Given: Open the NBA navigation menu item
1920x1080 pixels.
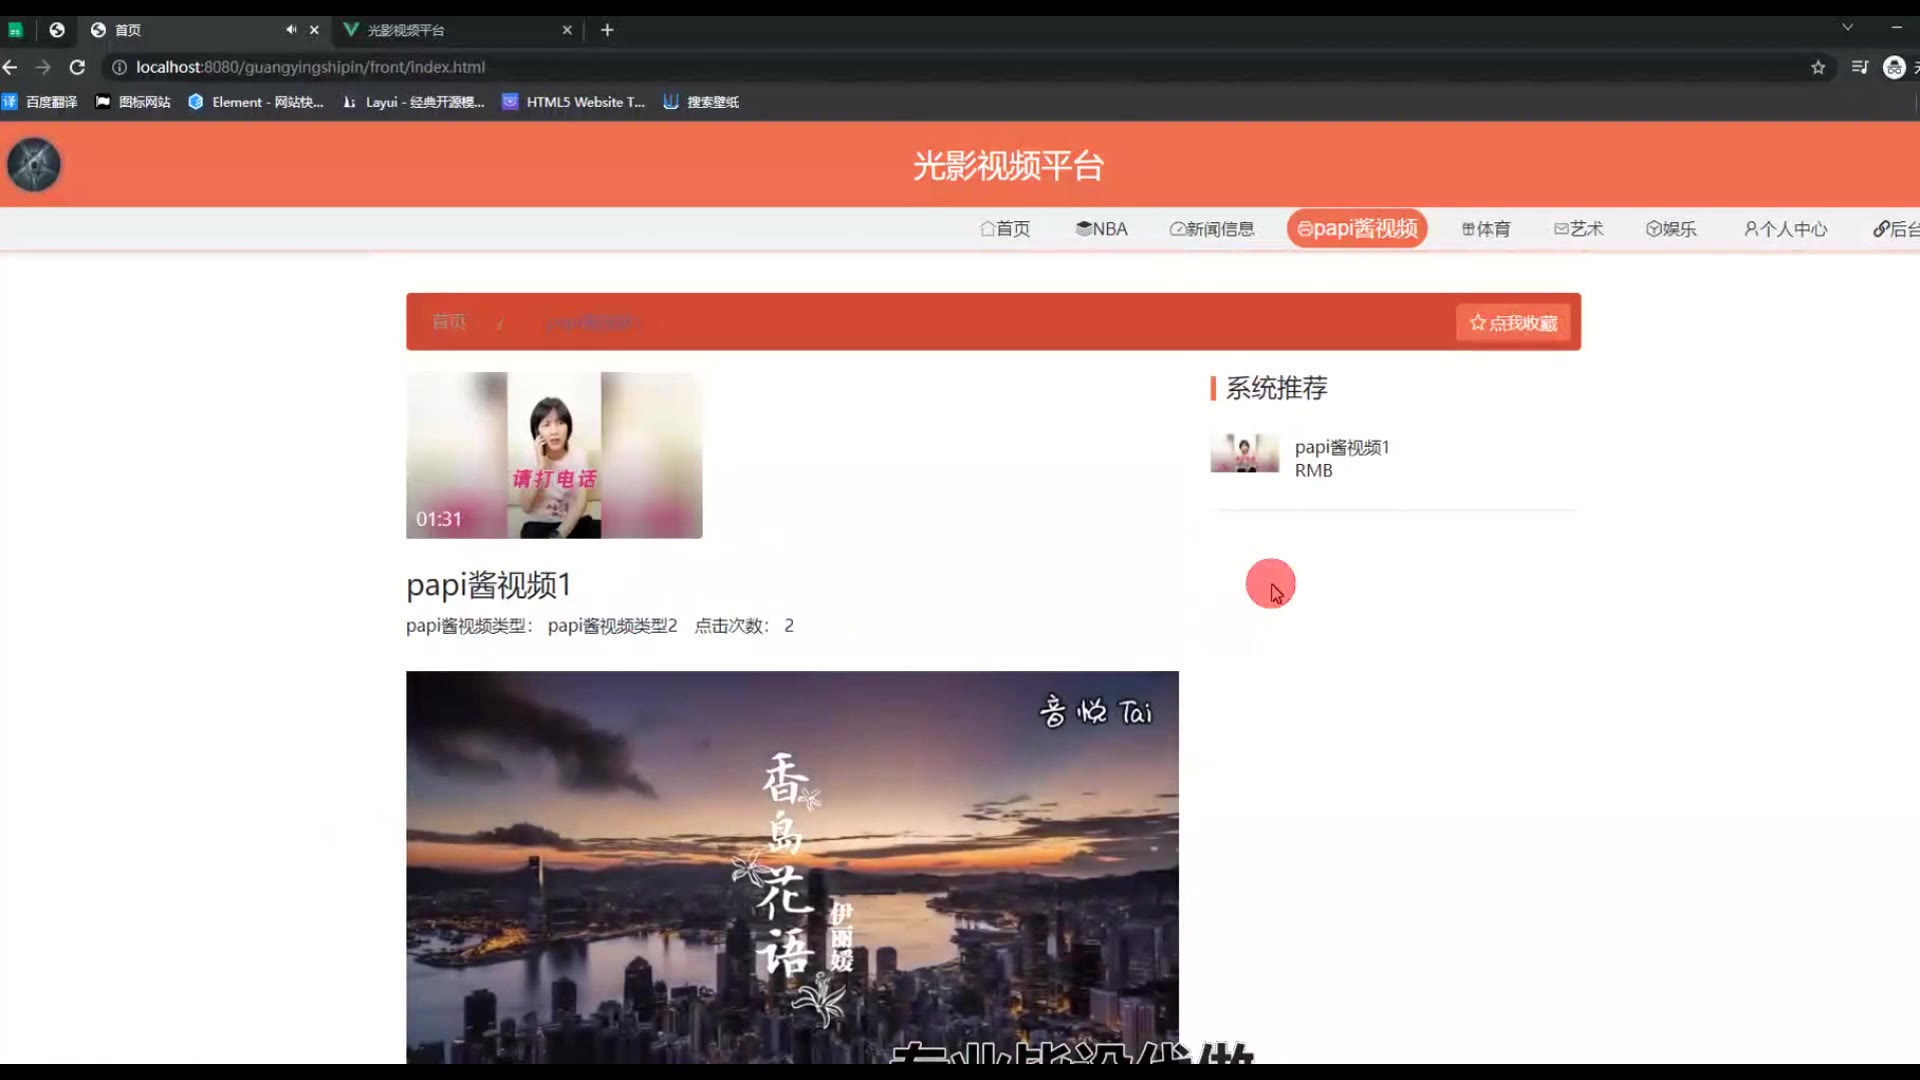Looking at the screenshot, I should (x=1101, y=229).
